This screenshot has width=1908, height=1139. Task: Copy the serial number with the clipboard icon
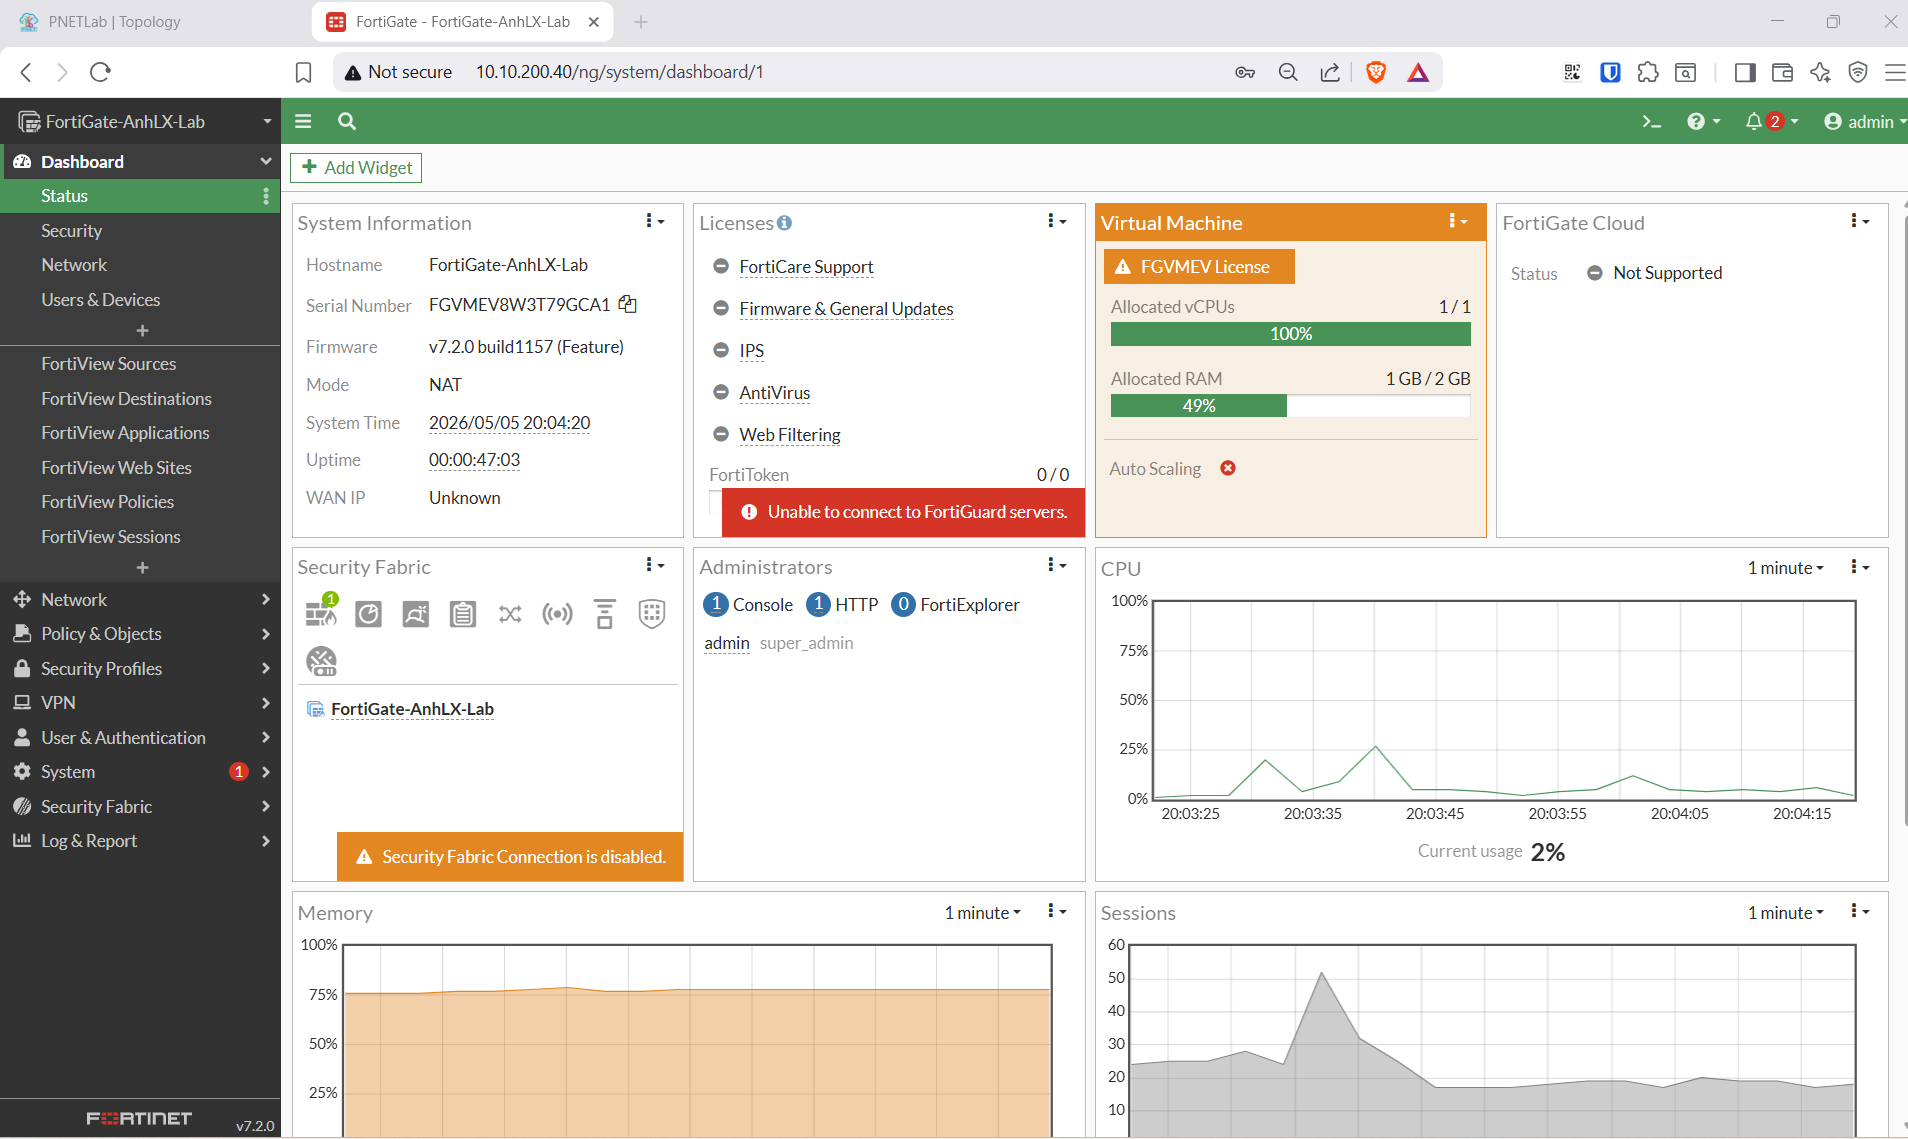coord(628,304)
